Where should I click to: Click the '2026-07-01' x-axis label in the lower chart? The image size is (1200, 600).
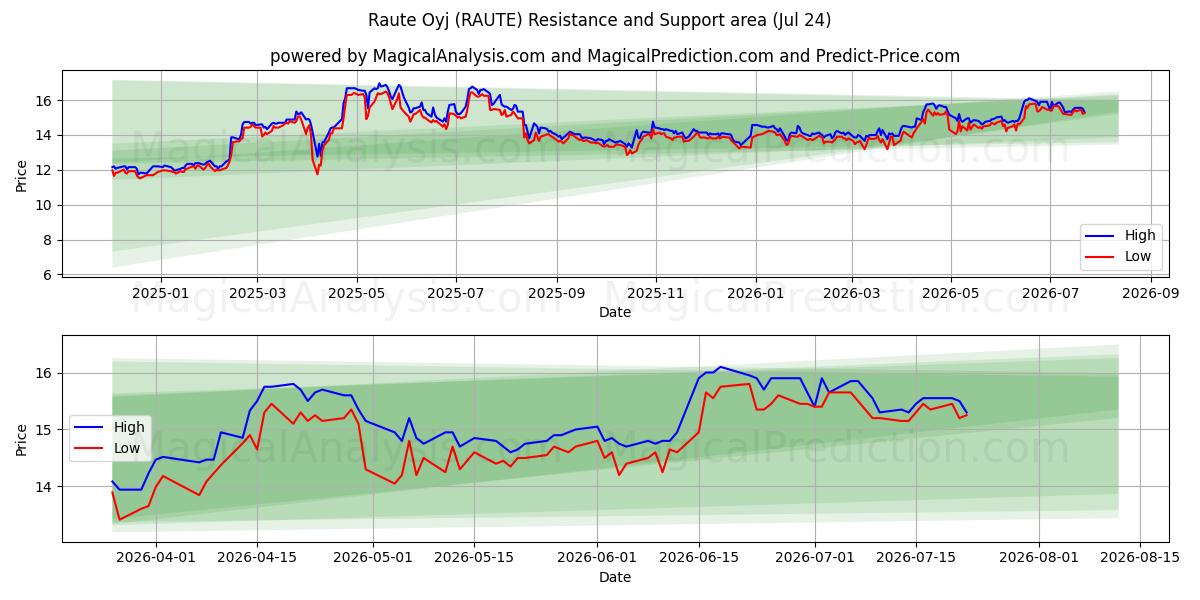point(814,559)
